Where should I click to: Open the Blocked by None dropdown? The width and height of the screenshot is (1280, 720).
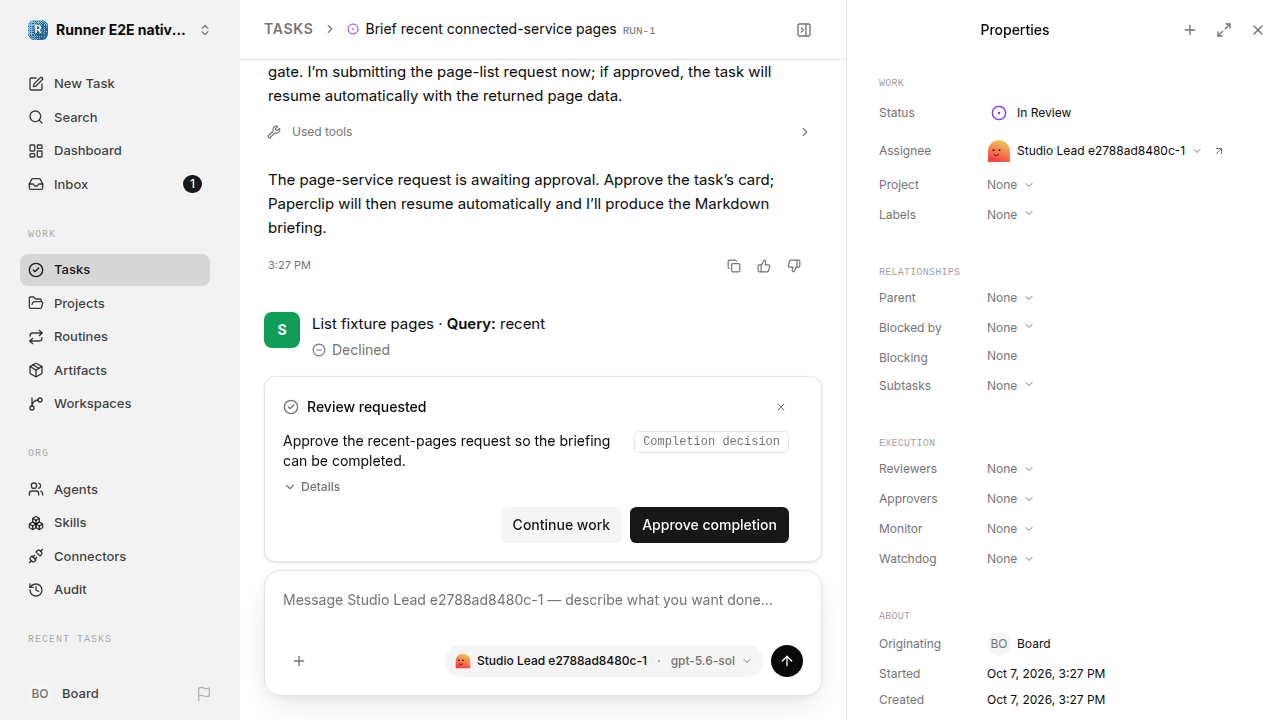pos(1010,328)
